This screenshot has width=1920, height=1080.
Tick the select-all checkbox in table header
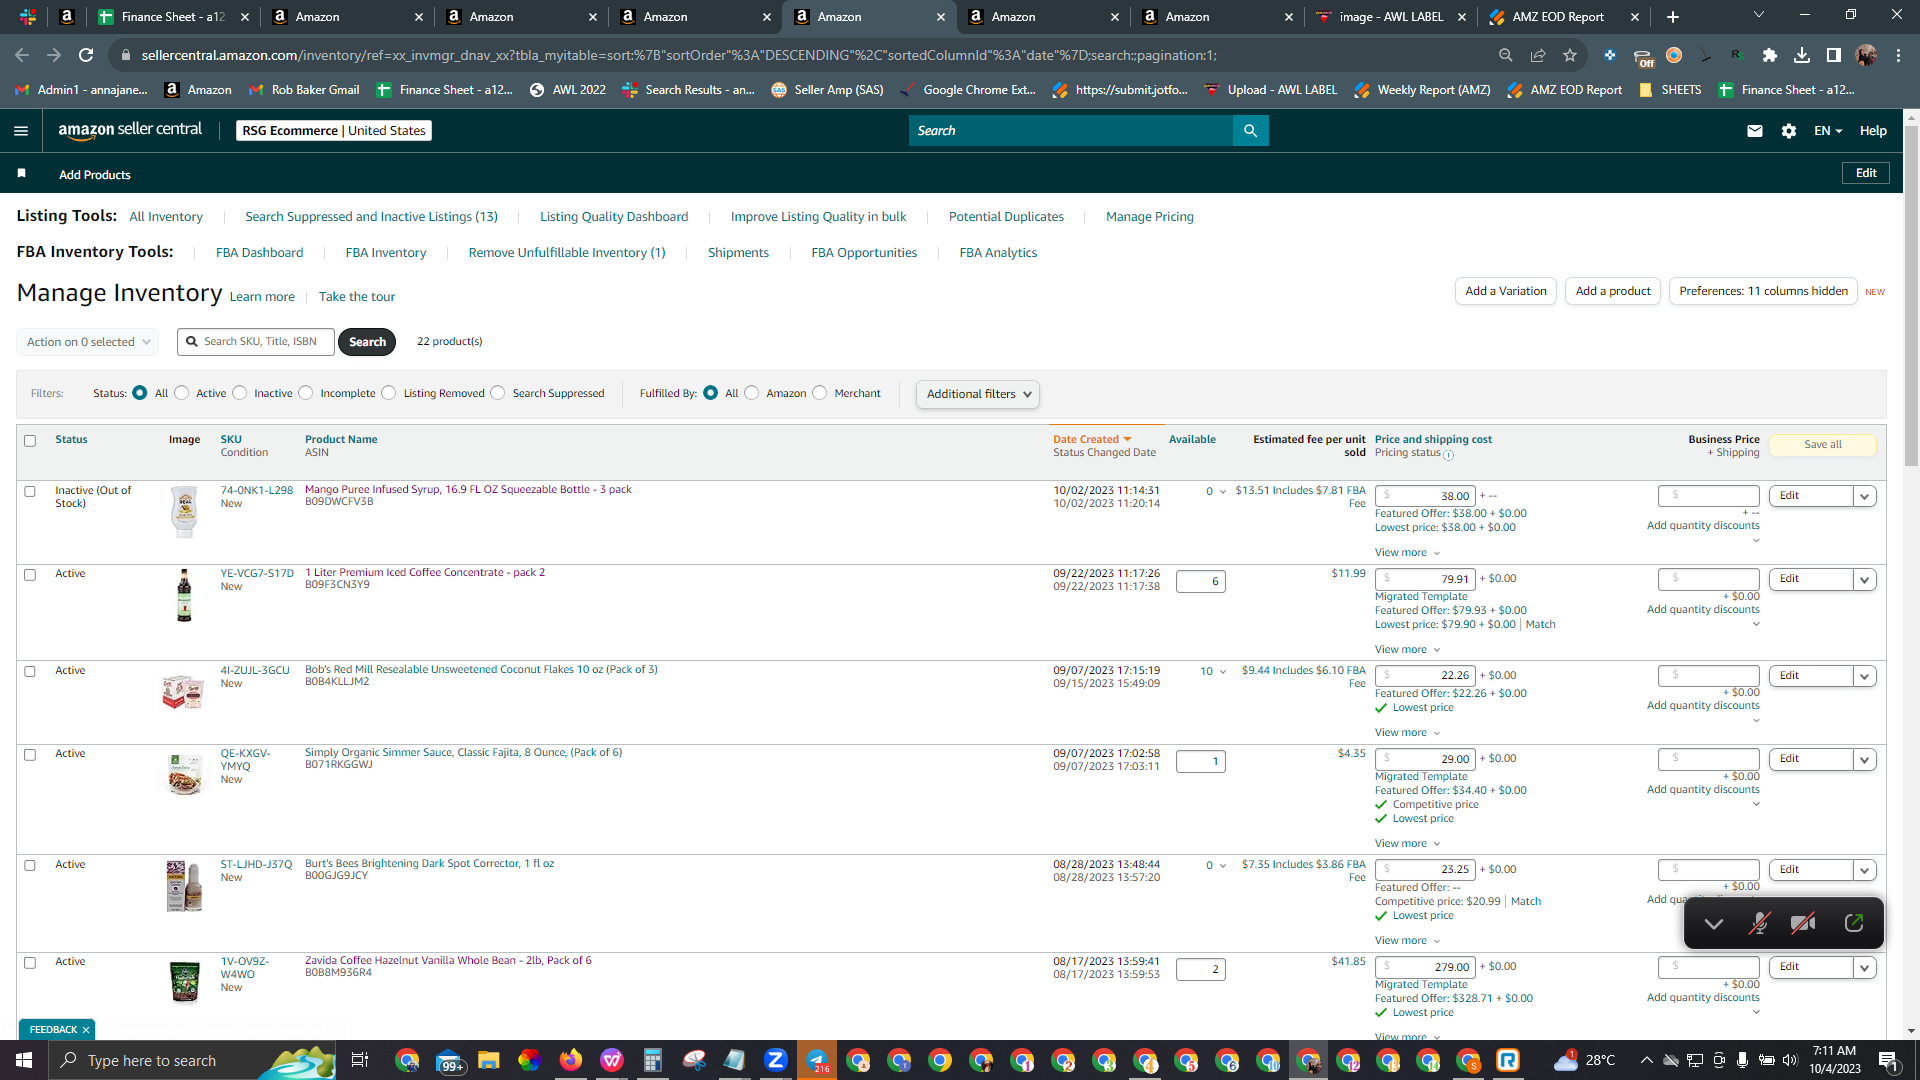click(x=30, y=441)
